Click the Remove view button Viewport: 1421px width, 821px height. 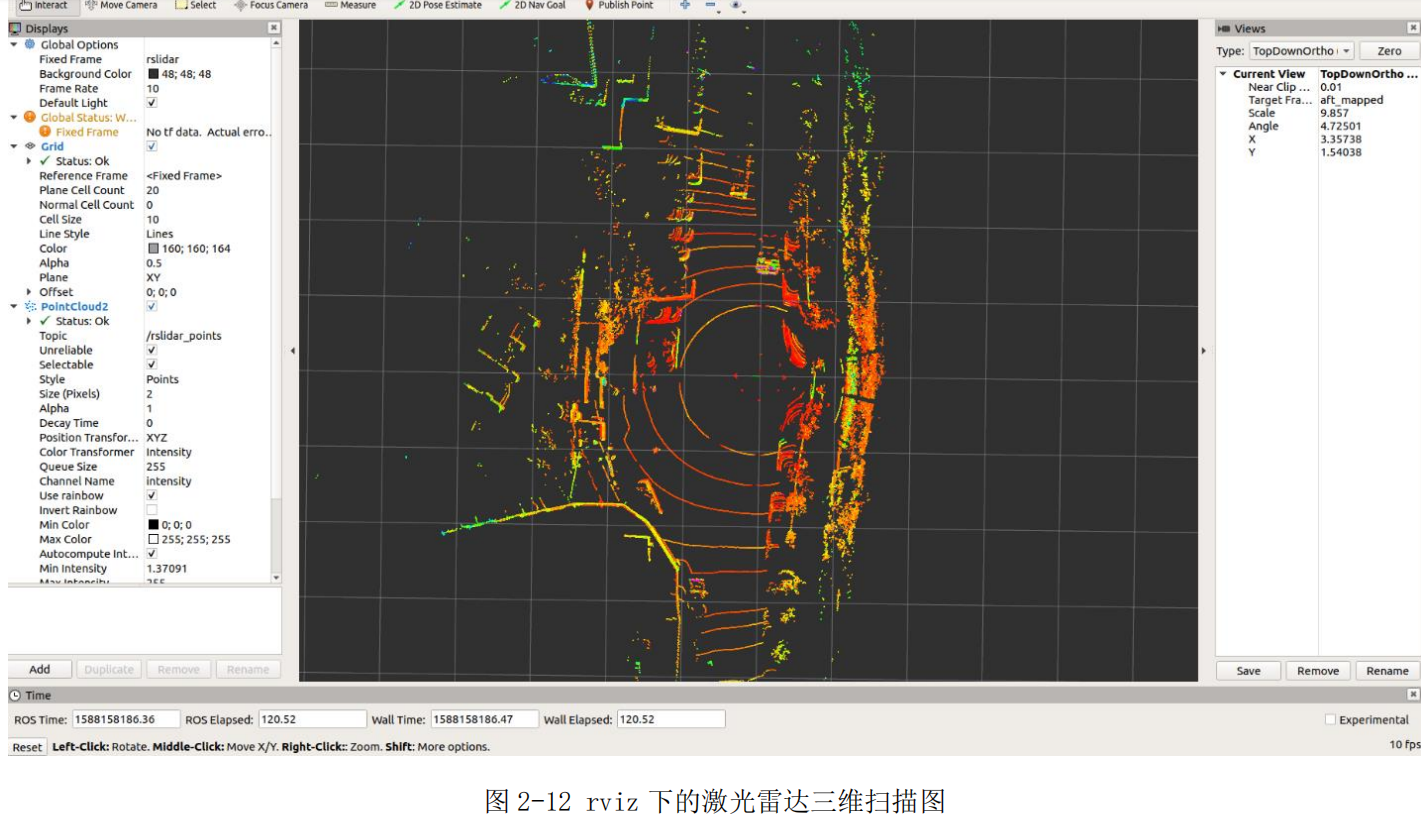pos(1318,671)
